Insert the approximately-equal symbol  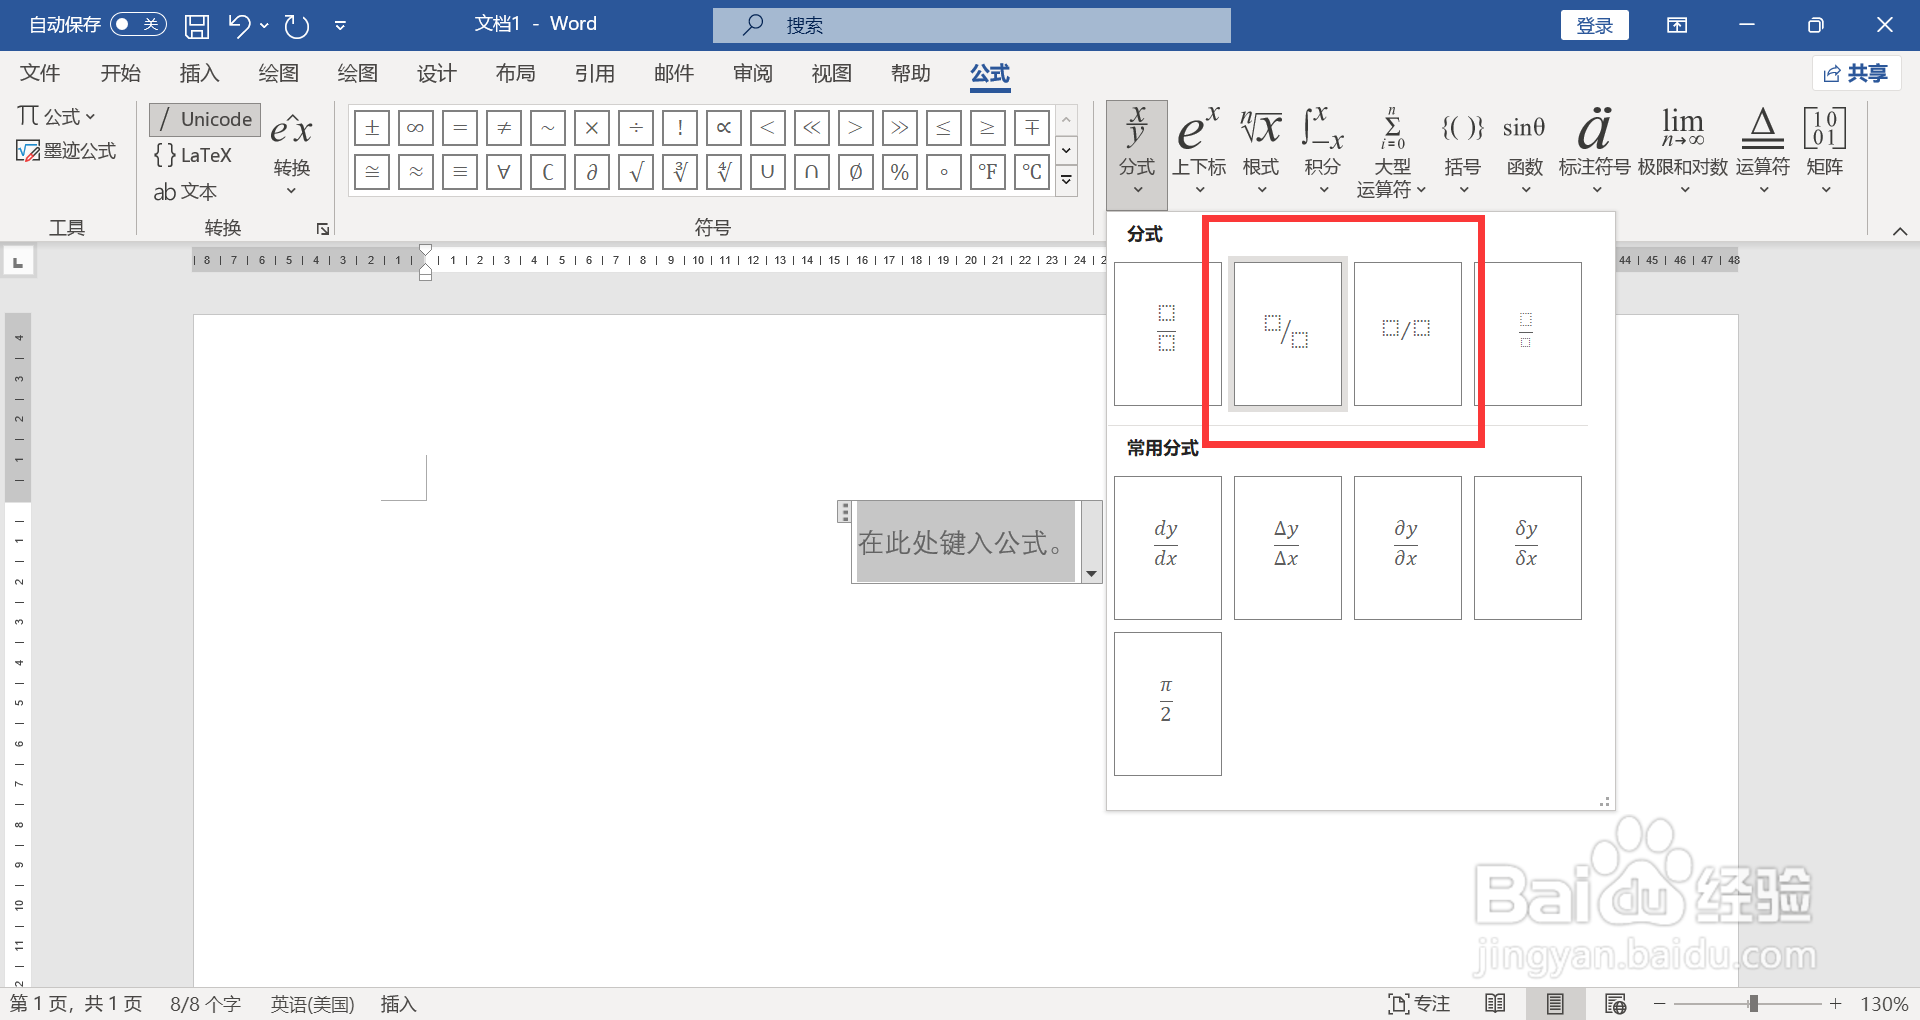(416, 172)
